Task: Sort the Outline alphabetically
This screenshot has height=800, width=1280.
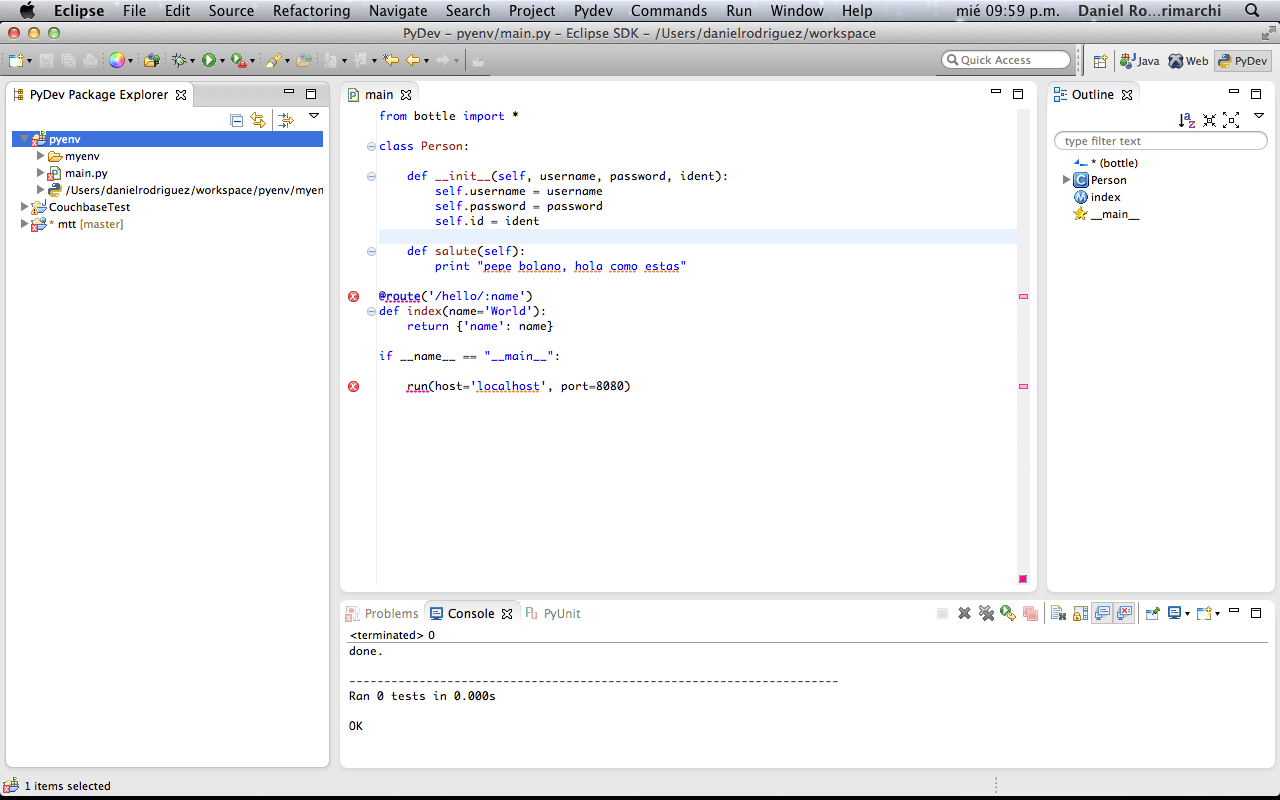Action: click(x=1187, y=120)
